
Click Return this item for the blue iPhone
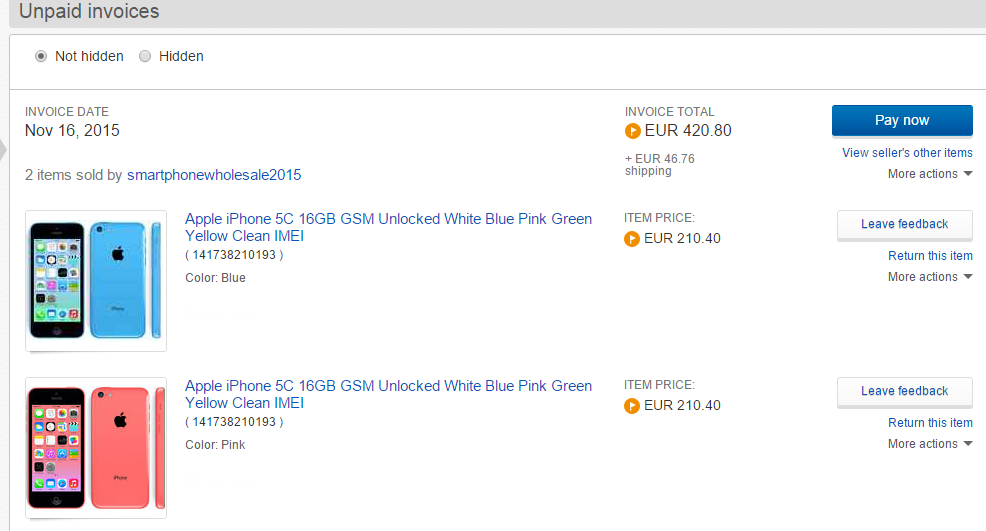coord(930,255)
